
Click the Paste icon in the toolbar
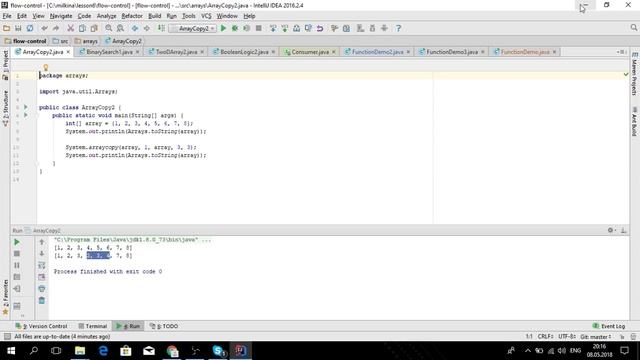point(94,28)
